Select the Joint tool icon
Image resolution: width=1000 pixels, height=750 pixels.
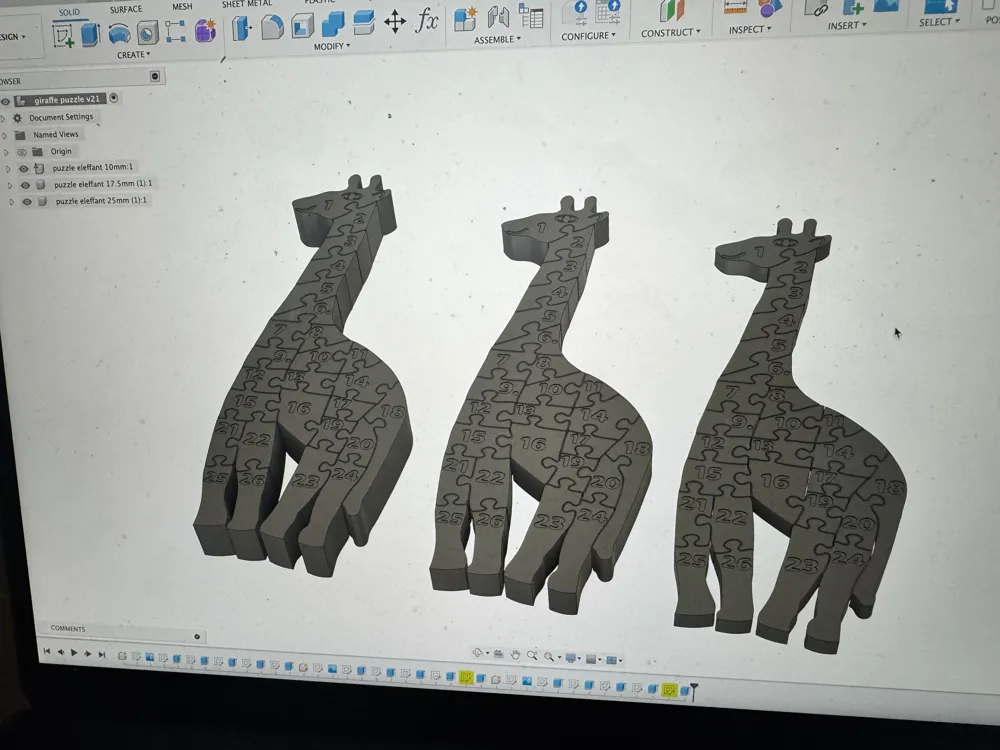498,17
